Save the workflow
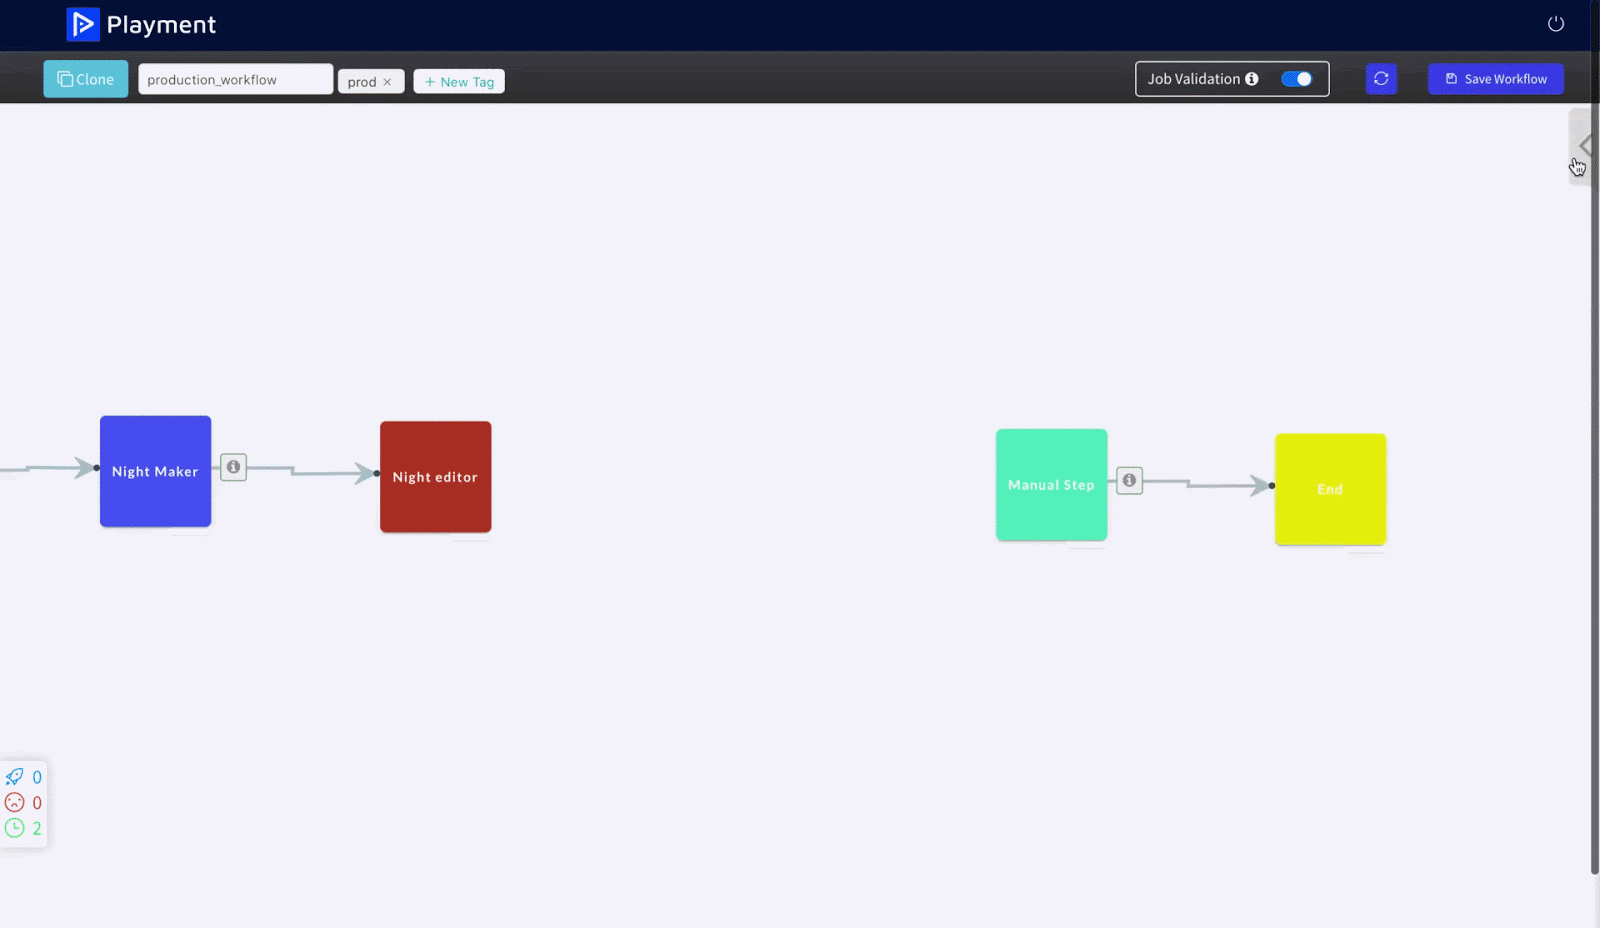The width and height of the screenshot is (1600, 928). tap(1495, 79)
